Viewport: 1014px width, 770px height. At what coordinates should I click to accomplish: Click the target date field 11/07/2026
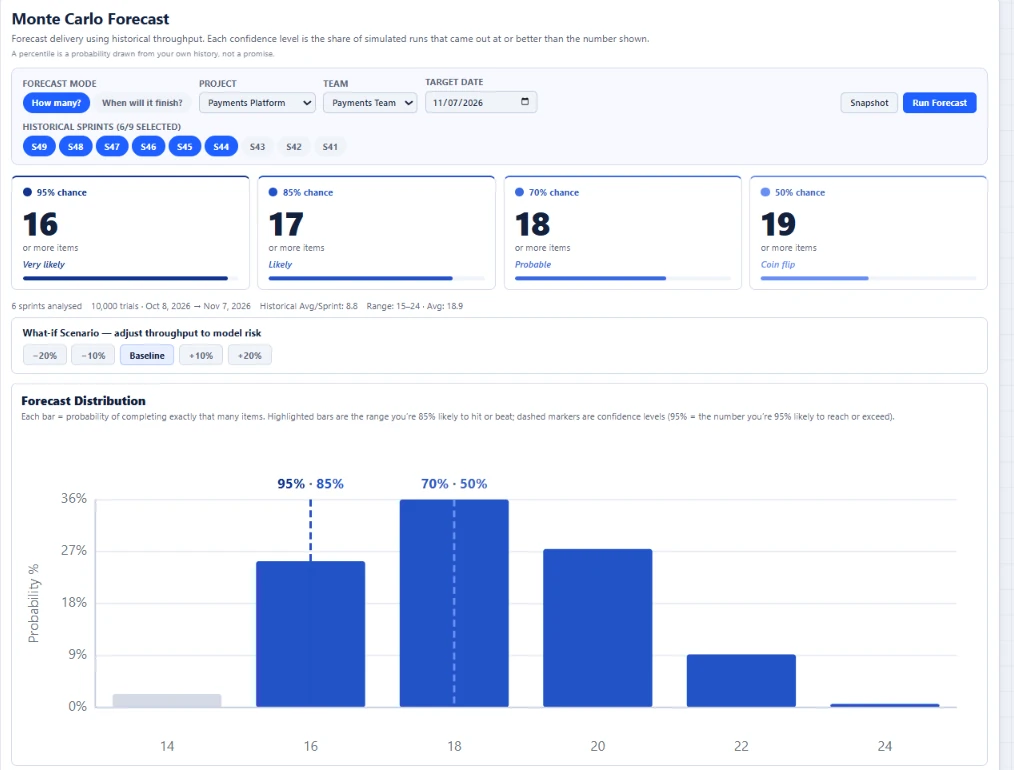point(480,102)
